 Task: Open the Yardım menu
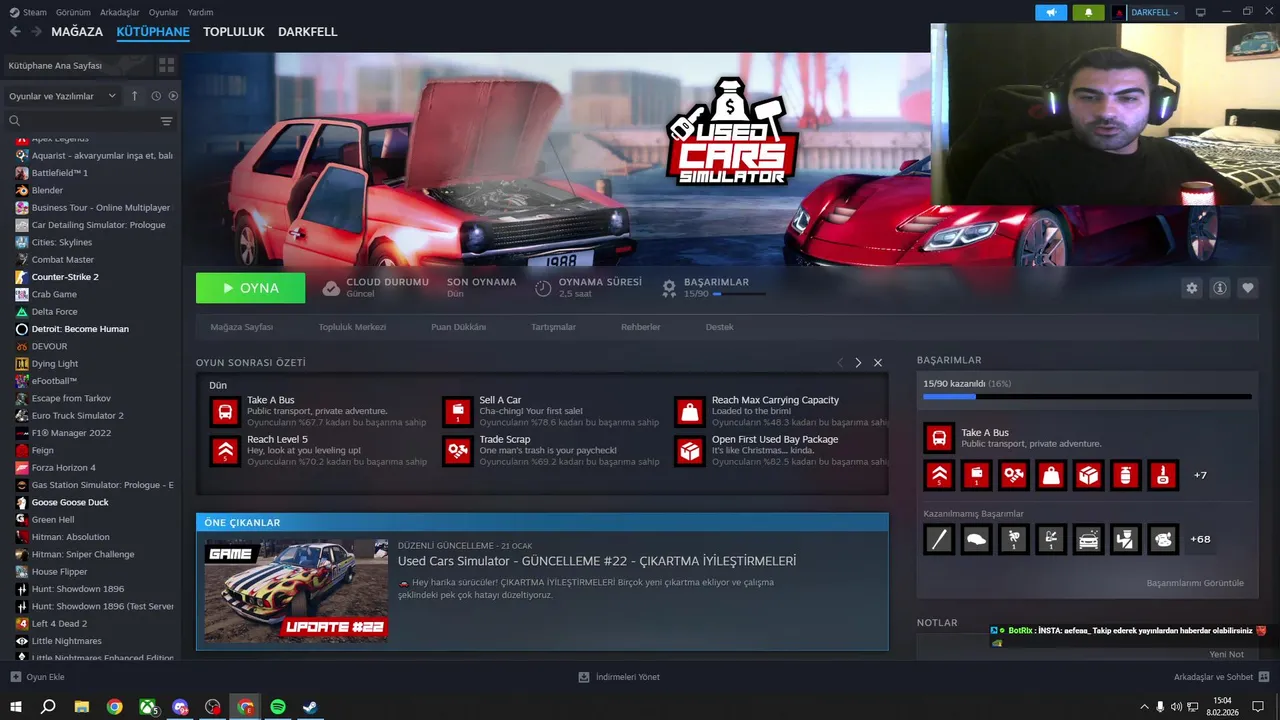[x=200, y=12]
